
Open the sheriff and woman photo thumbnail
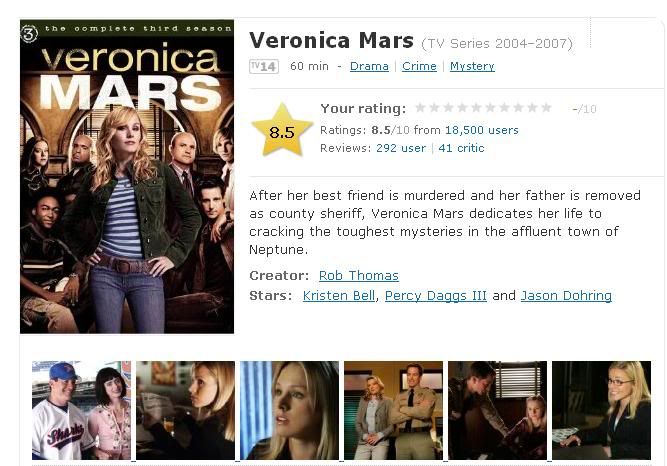(x=393, y=410)
